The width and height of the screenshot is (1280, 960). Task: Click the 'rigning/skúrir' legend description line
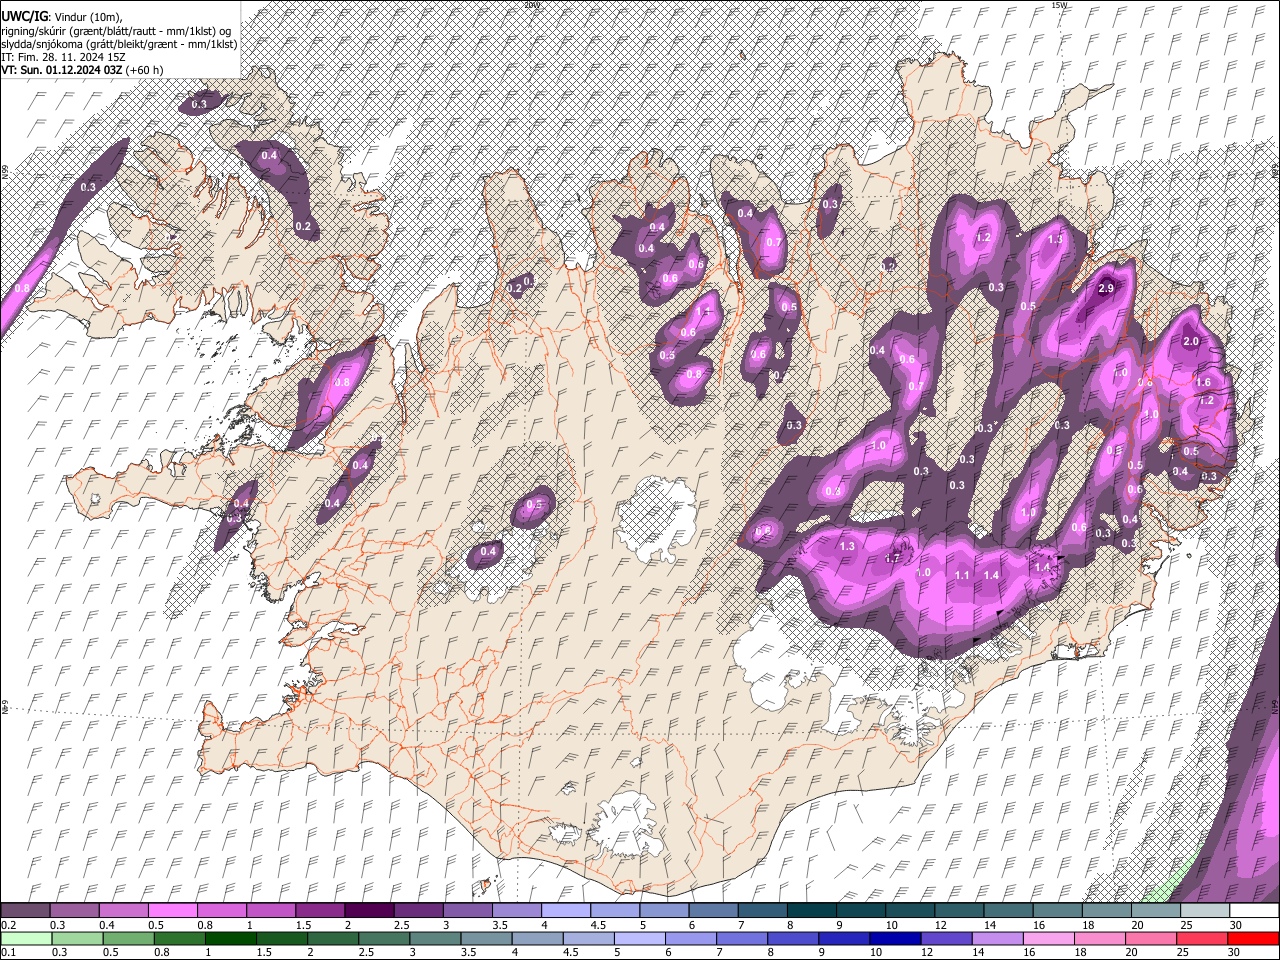pos(115,31)
